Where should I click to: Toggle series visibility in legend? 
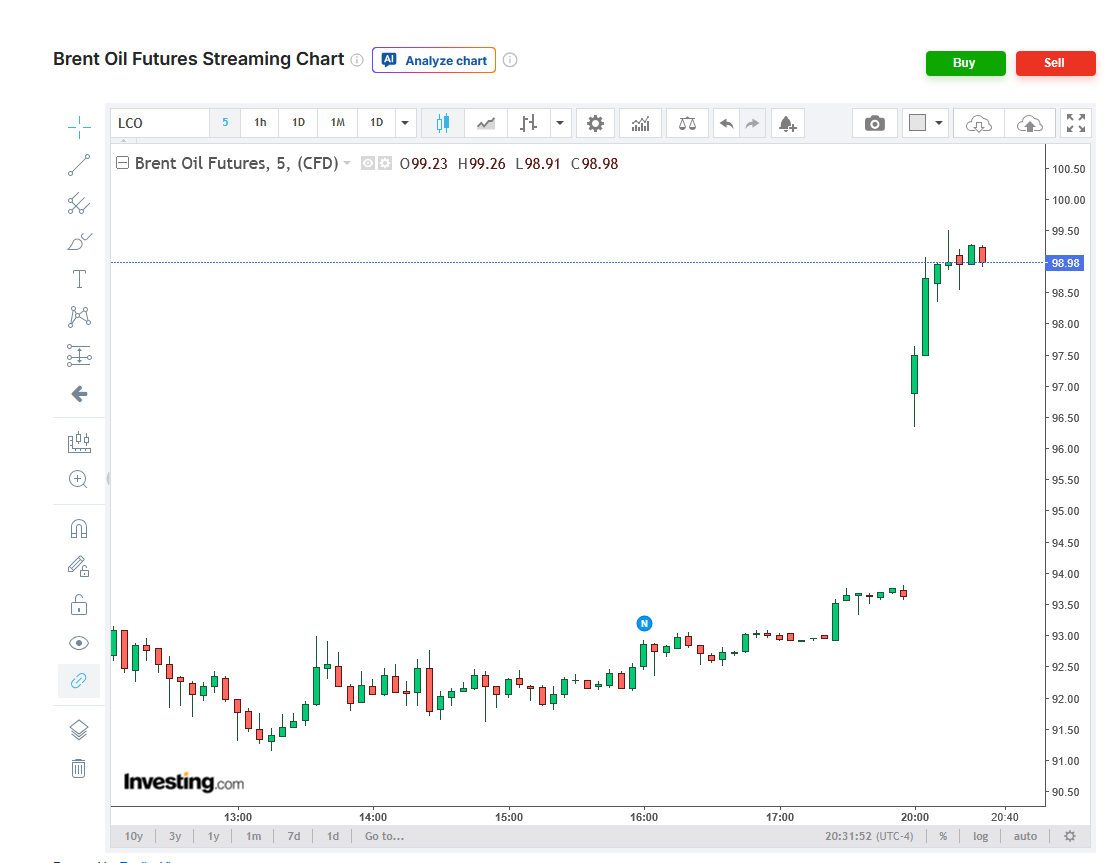pos(367,163)
